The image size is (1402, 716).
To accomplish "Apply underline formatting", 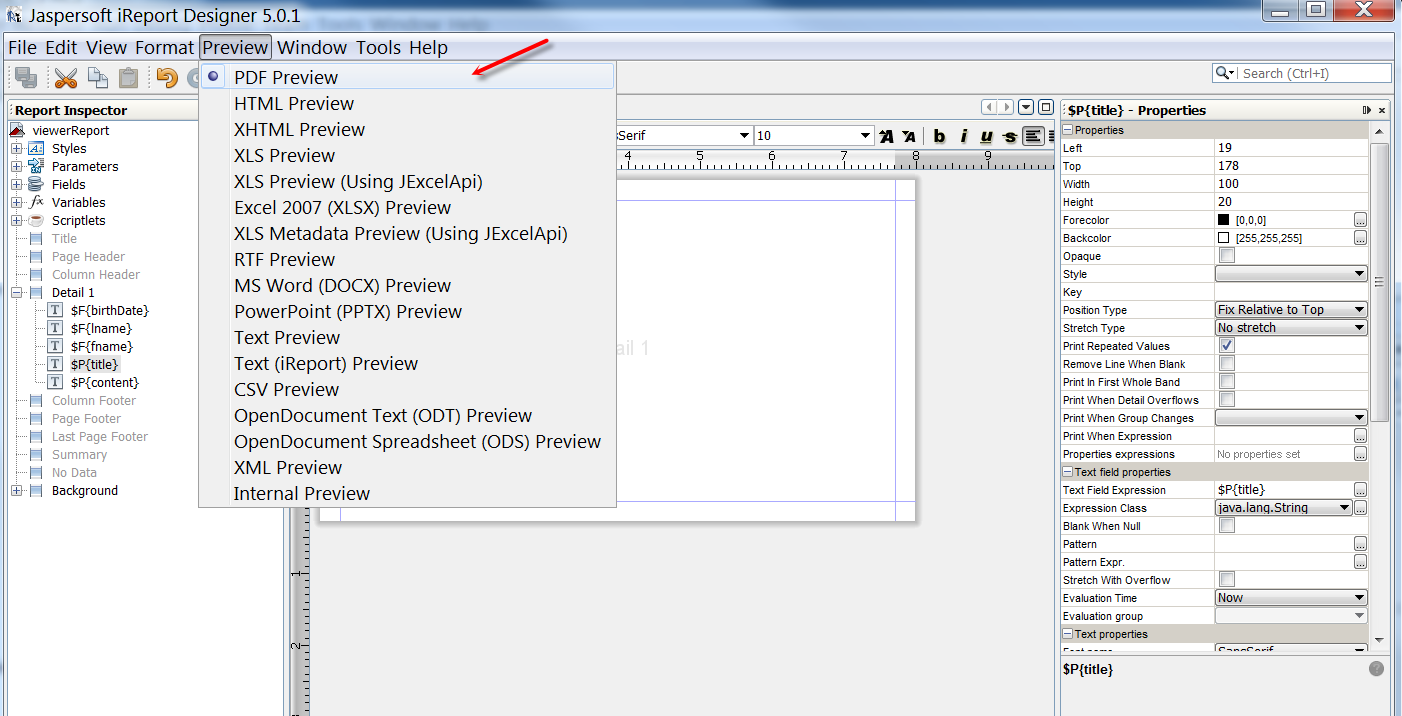I will point(985,135).
